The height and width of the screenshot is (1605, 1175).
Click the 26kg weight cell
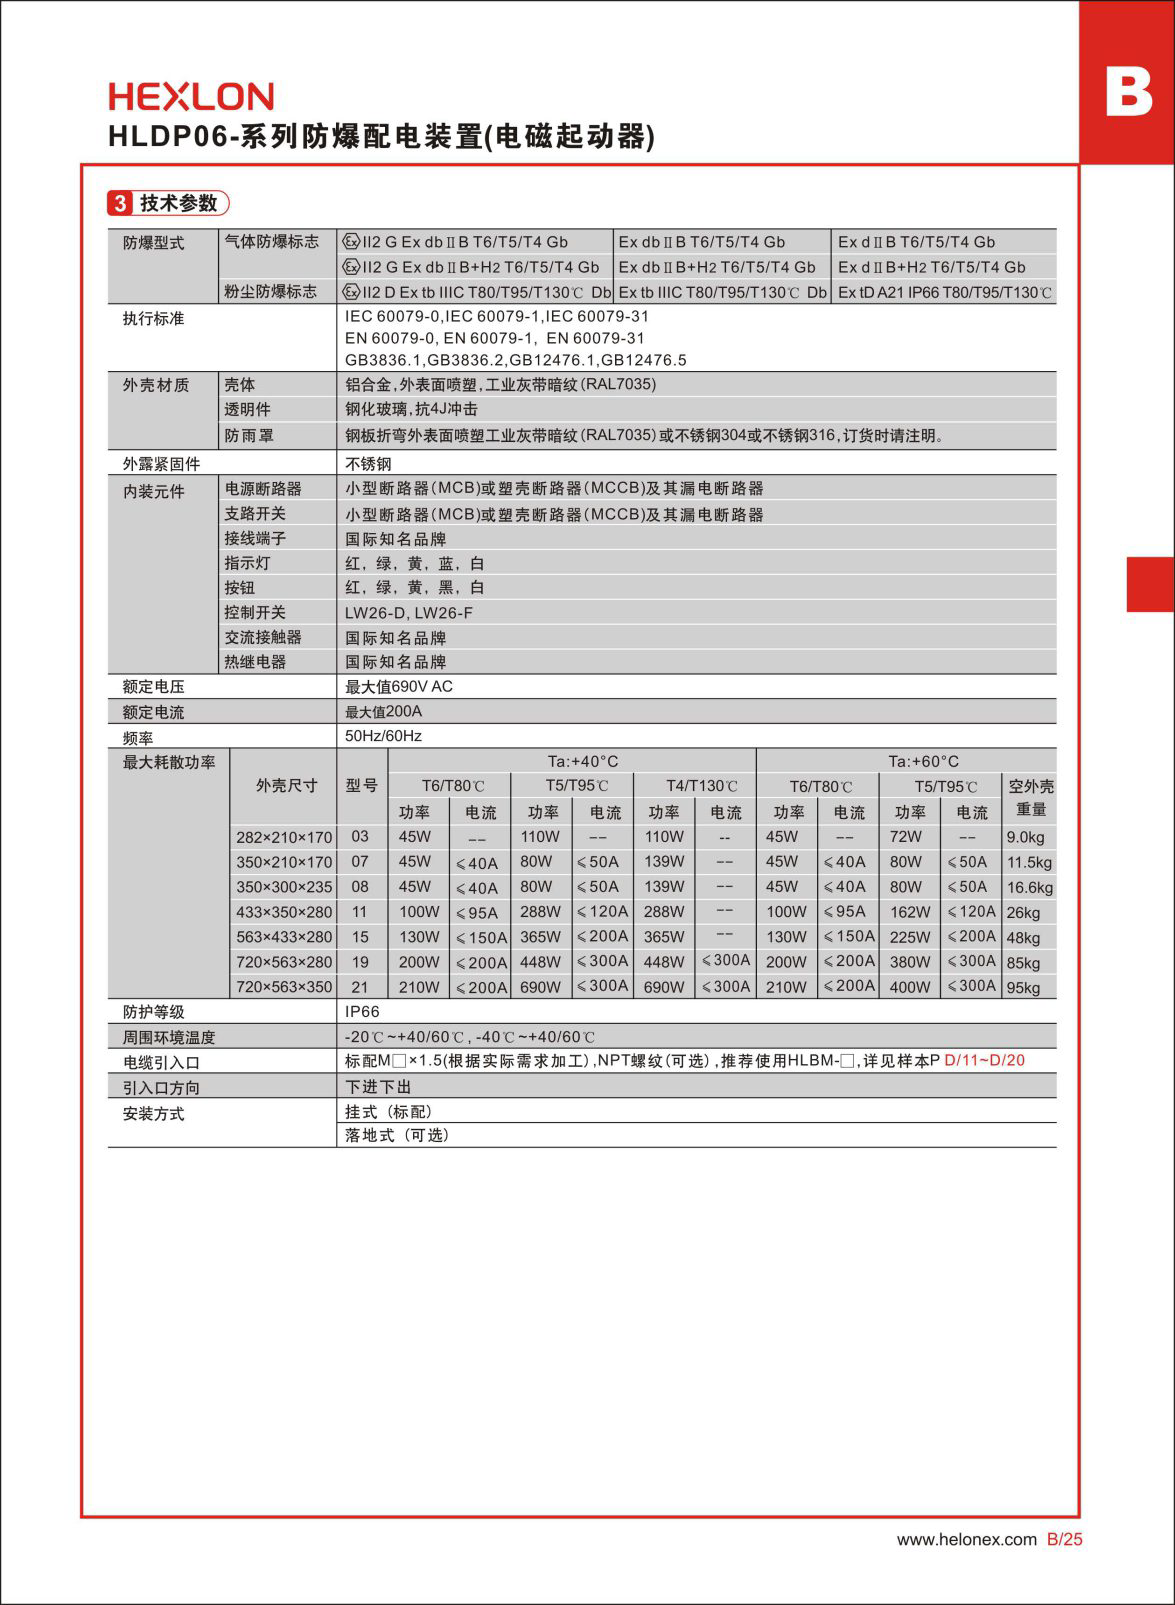pos(1023,913)
